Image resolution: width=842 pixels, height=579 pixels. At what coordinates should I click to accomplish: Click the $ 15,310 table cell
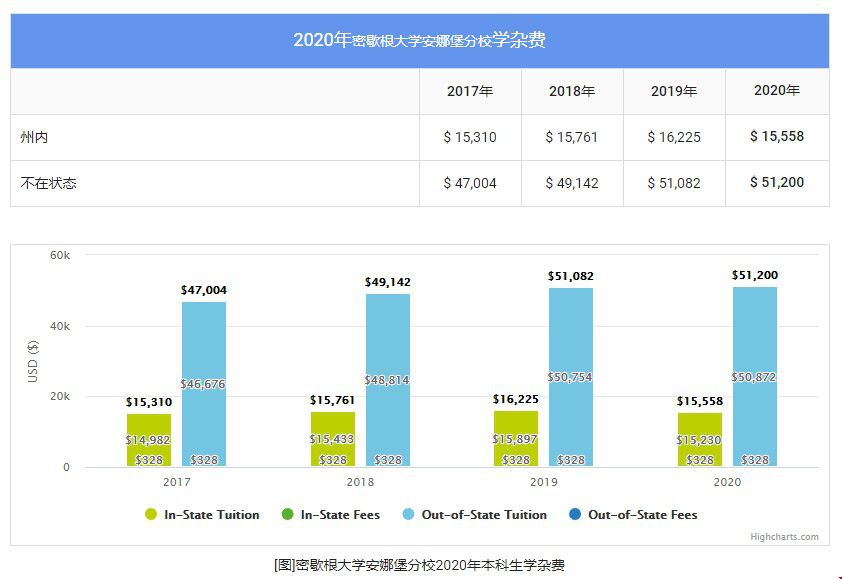pos(470,137)
